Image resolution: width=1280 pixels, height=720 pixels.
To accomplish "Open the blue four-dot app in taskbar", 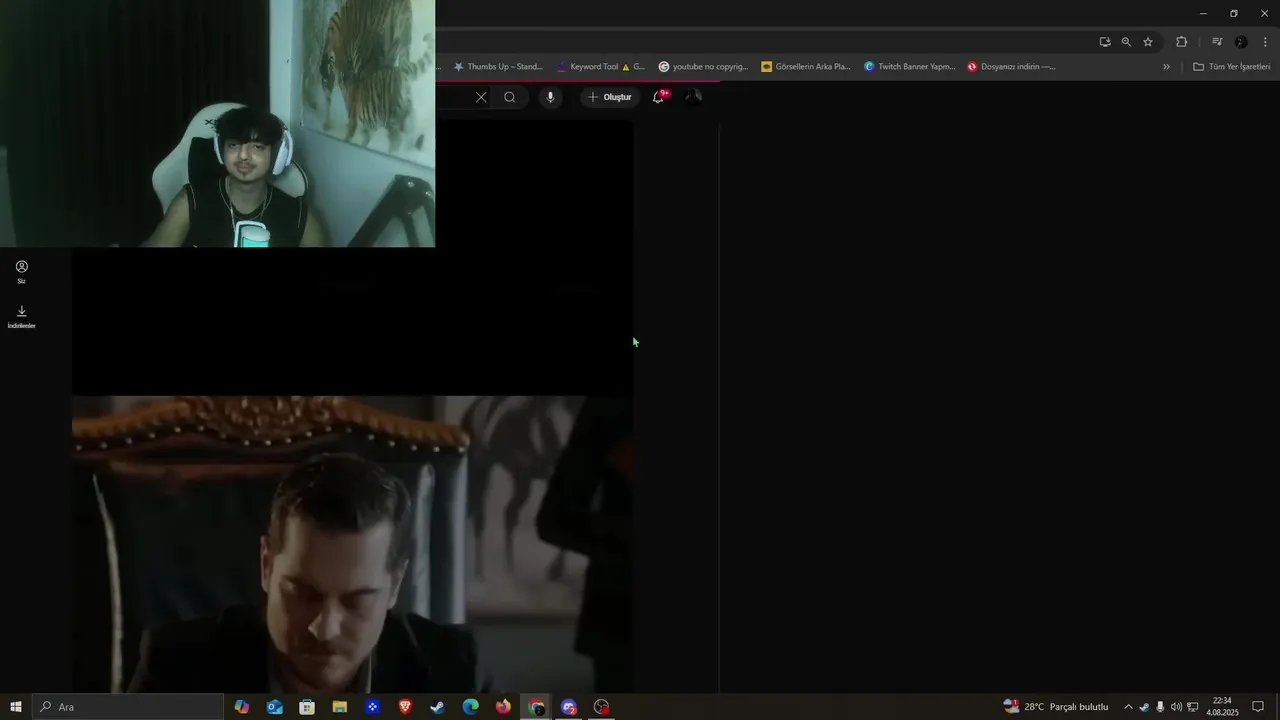I will point(372,707).
